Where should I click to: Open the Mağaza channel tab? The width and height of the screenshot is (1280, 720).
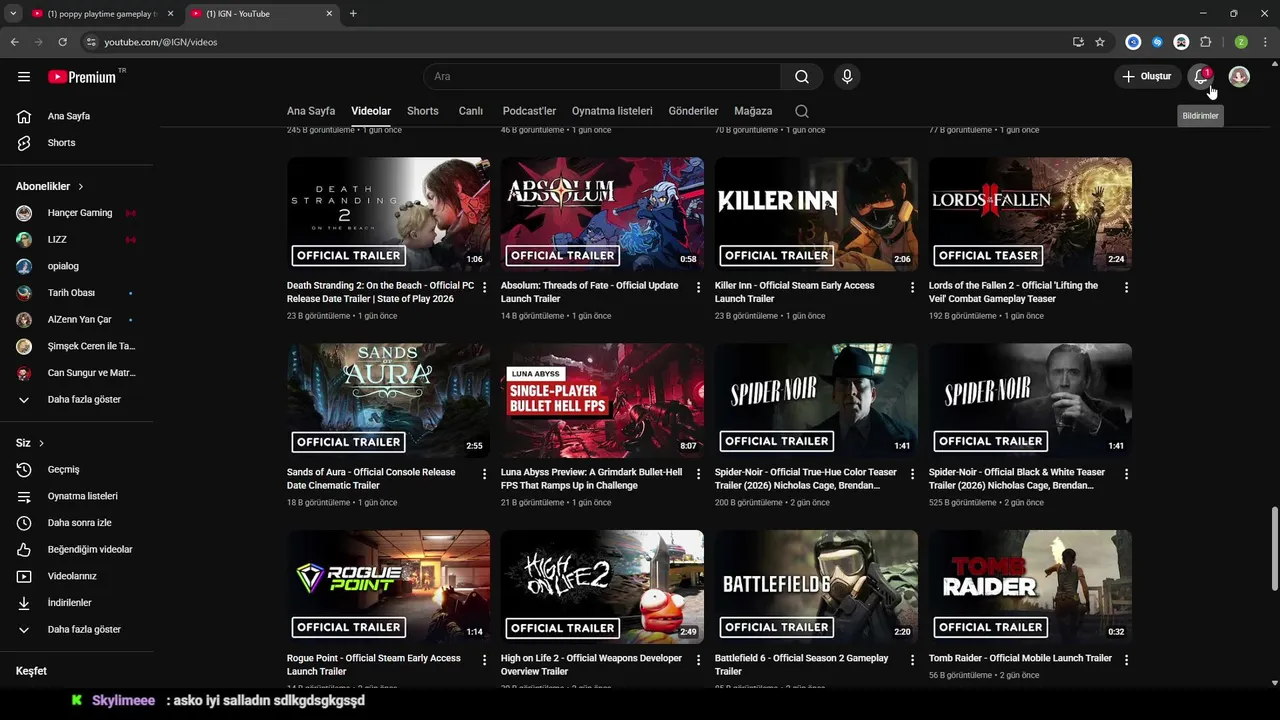pyautogui.click(x=753, y=111)
